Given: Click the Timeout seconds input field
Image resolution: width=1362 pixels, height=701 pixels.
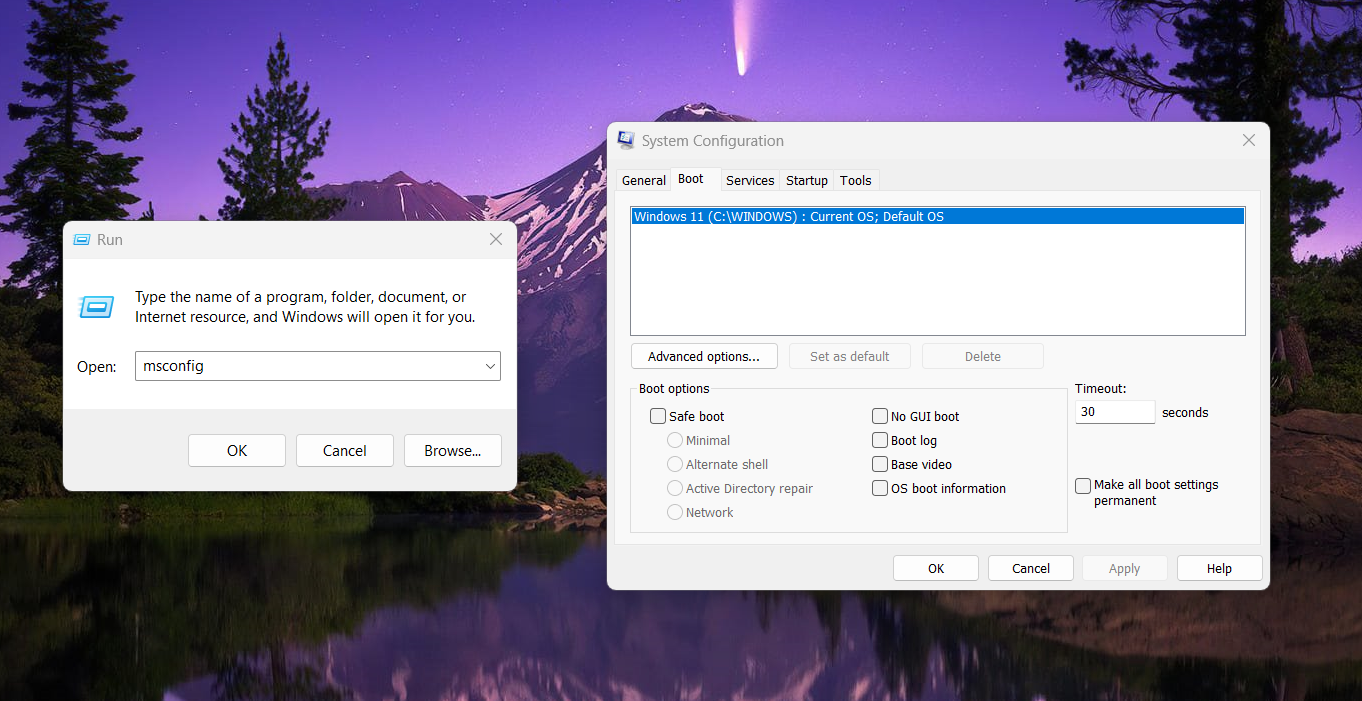Looking at the screenshot, I should (x=1115, y=412).
